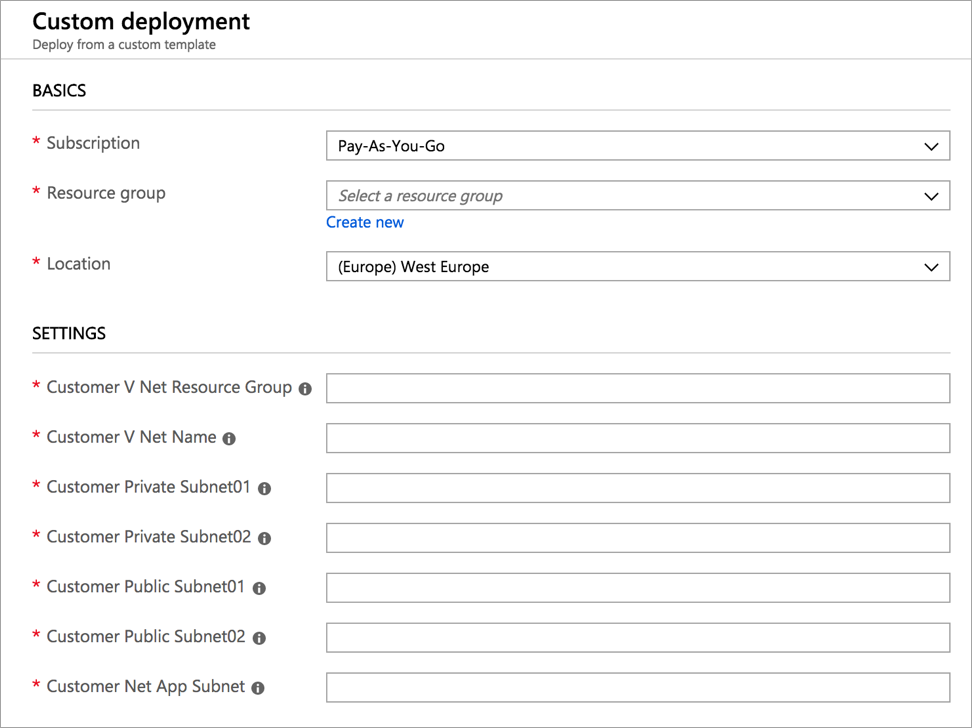
Task: Show info tooltip for Customer Private Subnet02
Action: (x=264, y=538)
